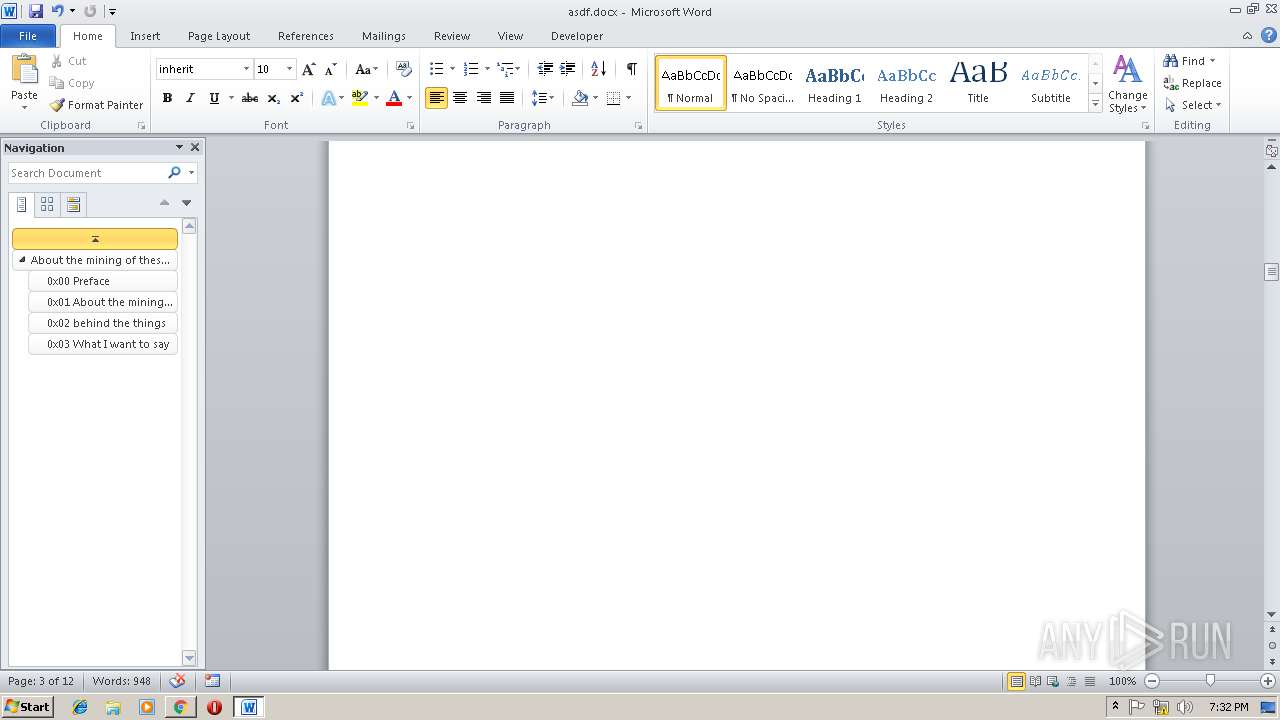Click Decrease Indent icon
The image size is (1280, 720).
click(x=545, y=69)
